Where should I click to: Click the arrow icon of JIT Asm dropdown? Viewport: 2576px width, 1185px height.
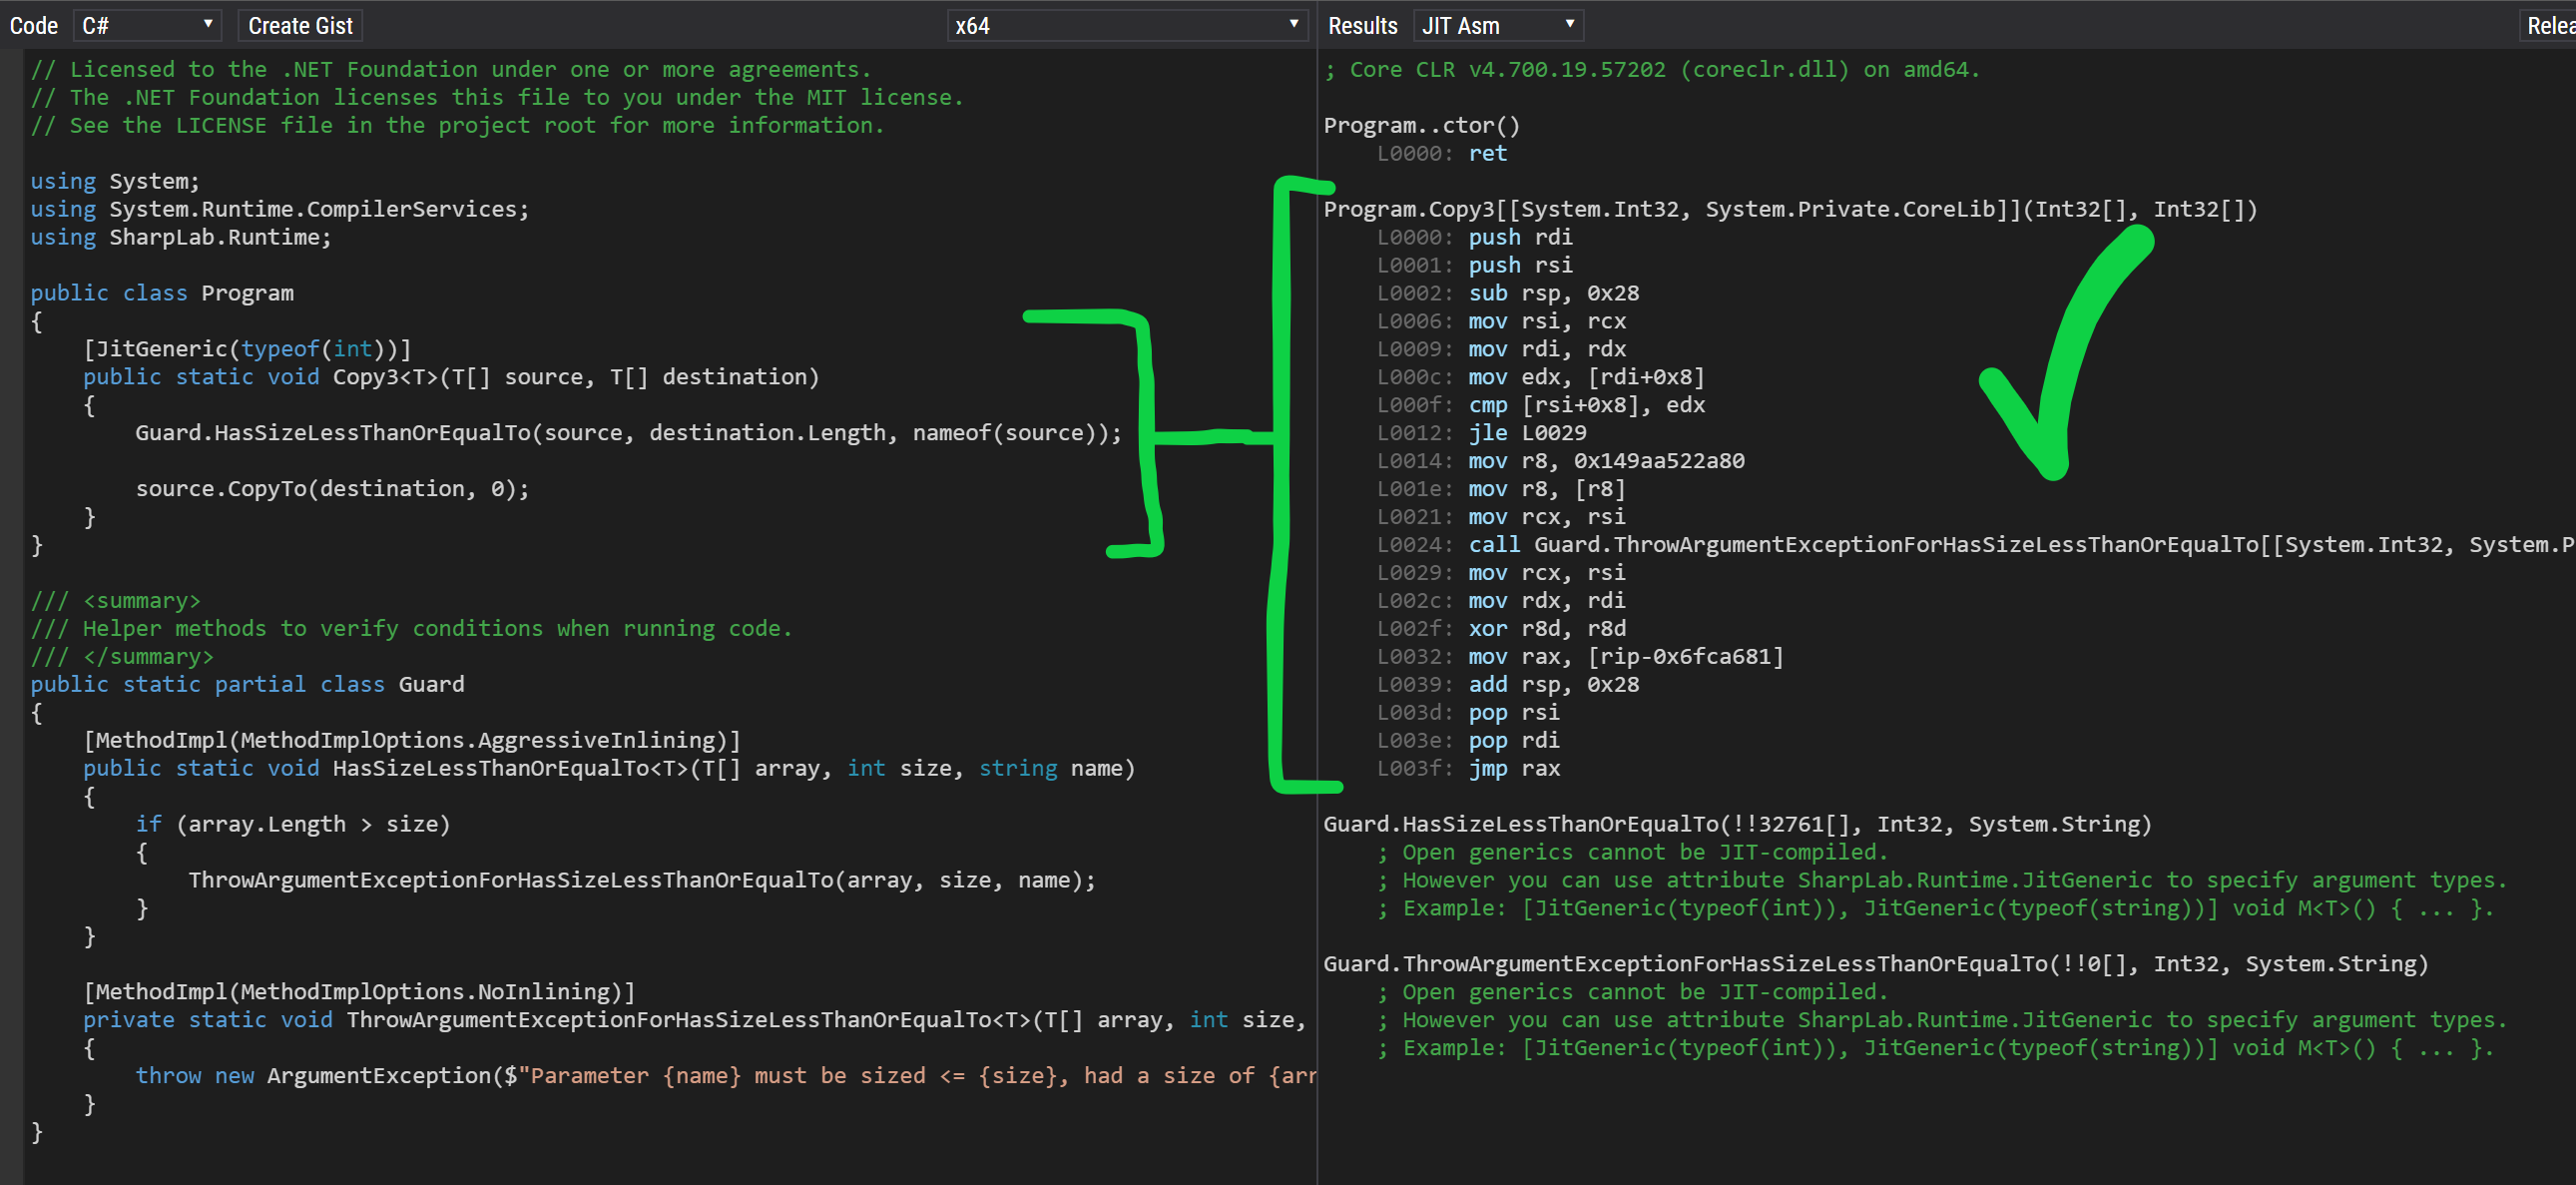coord(1569,24)
